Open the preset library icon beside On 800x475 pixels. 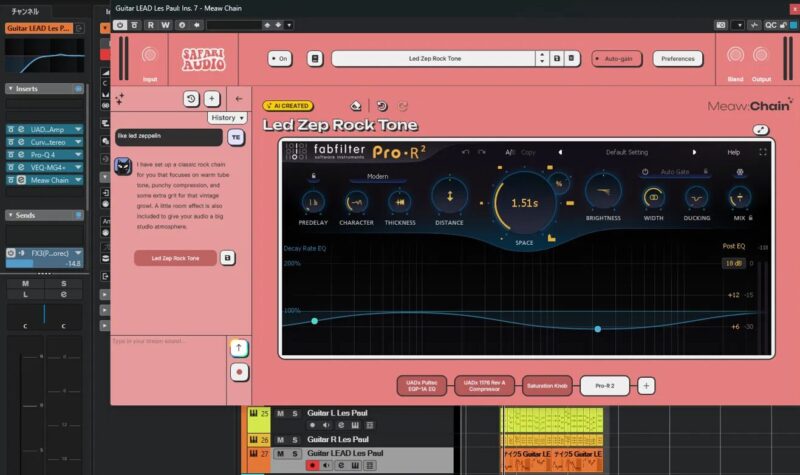[315, 59]
